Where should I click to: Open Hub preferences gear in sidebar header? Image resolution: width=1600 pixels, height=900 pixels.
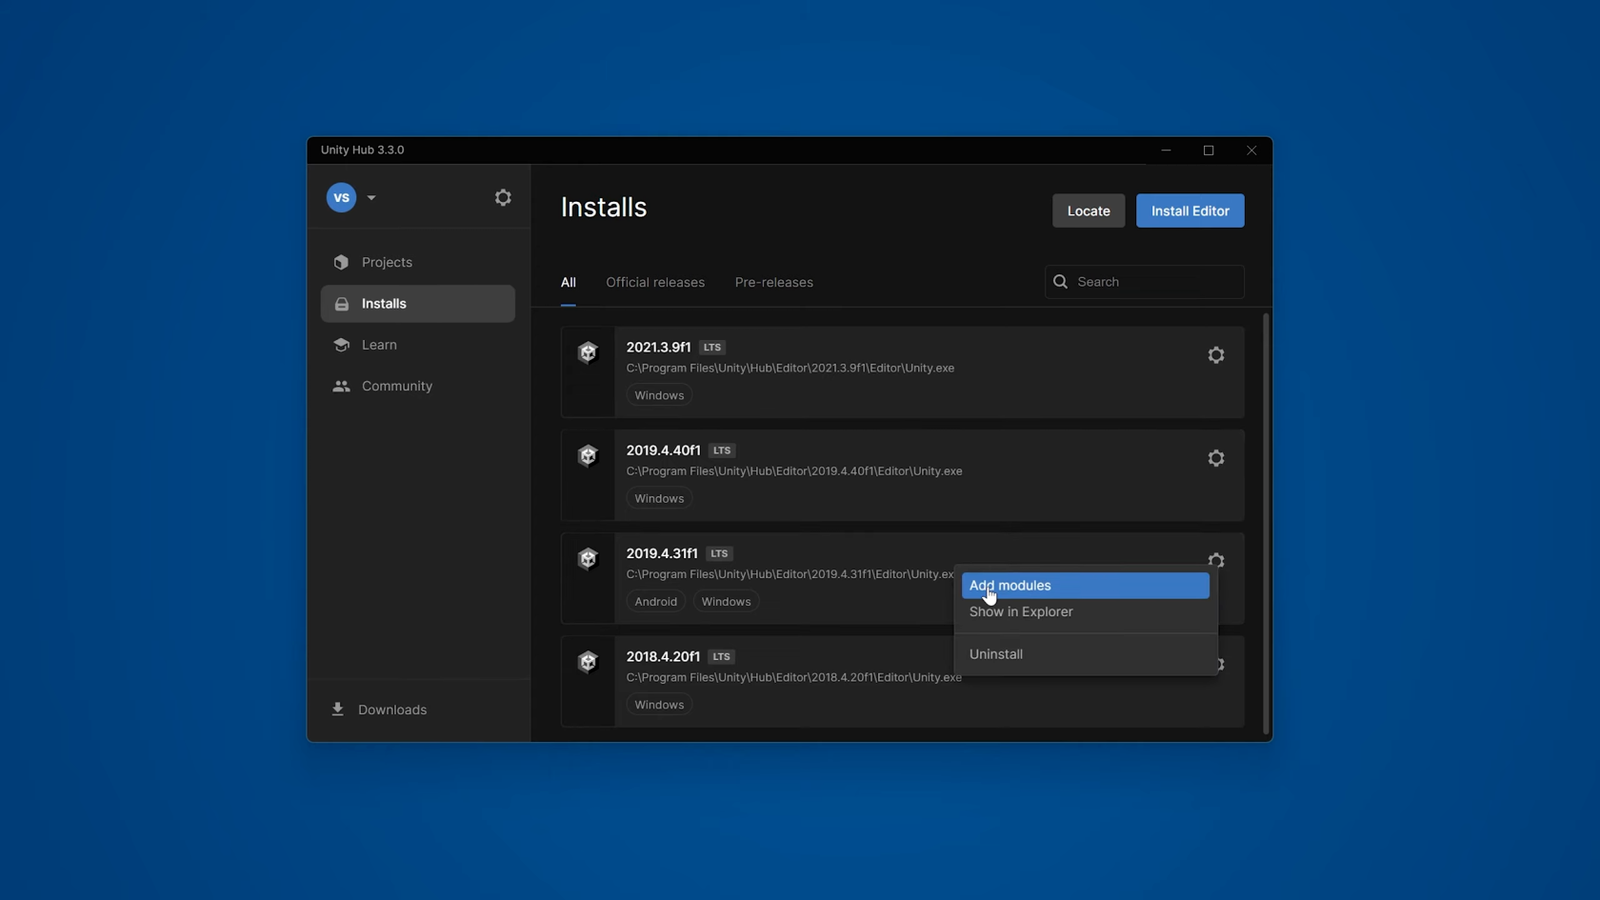pyautogui.click(x=503, y=198)
